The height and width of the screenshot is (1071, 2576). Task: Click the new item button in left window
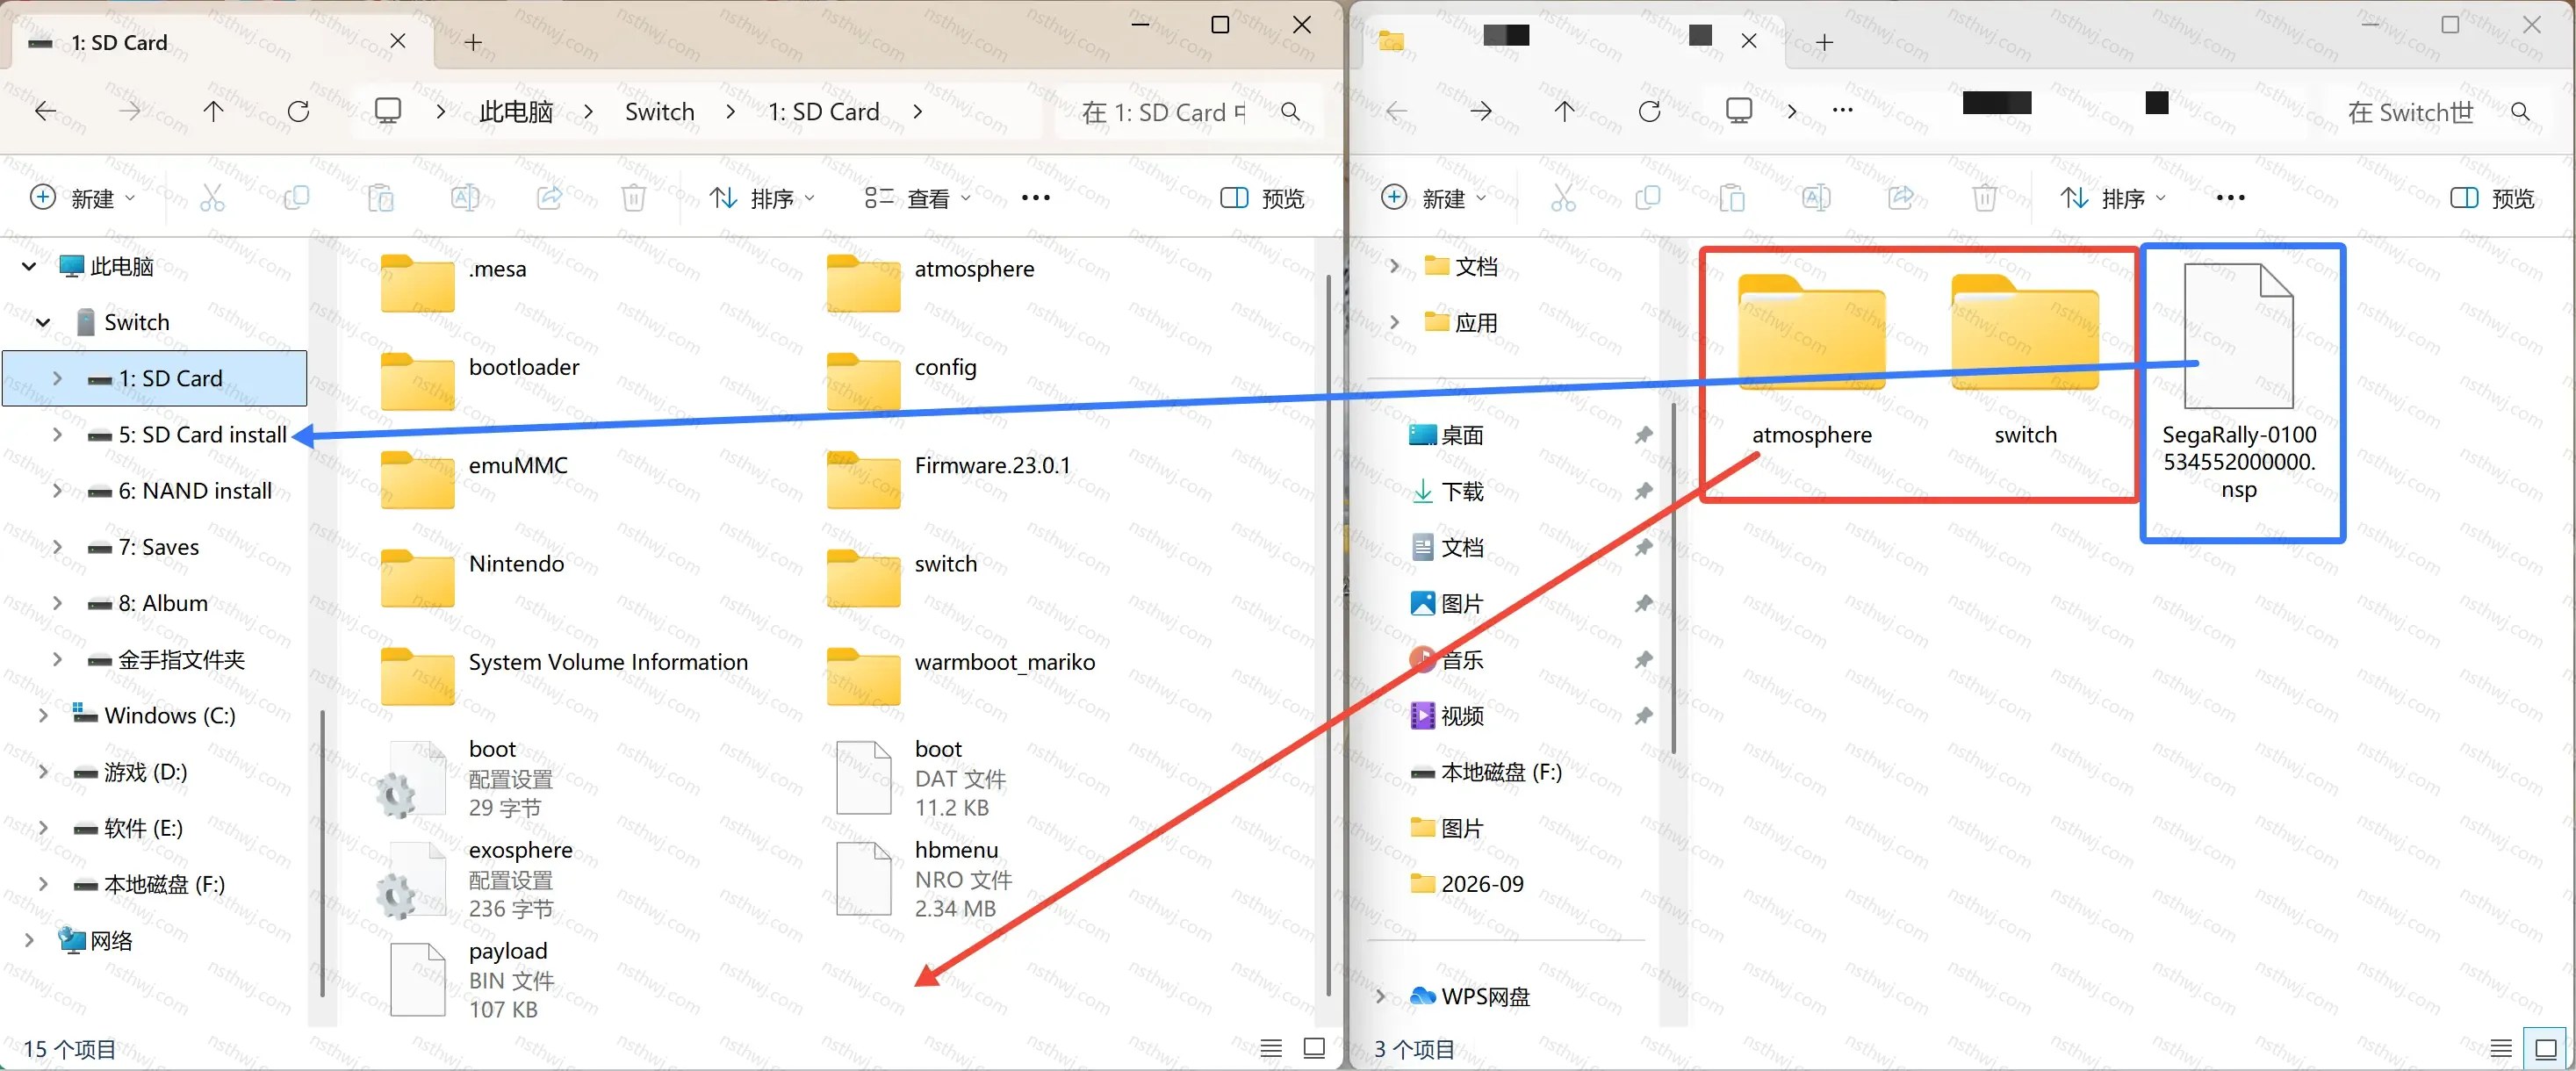point(83,198)
